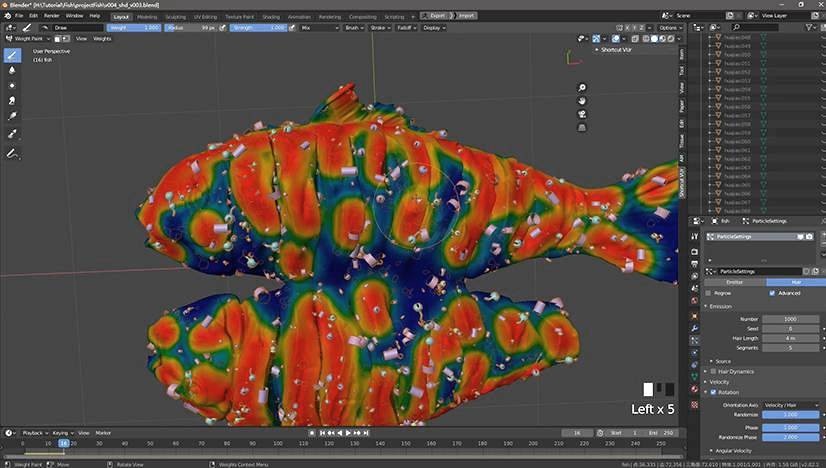Toggle gizmo visibility button
The image size is (826, 468).
(596, 38)
